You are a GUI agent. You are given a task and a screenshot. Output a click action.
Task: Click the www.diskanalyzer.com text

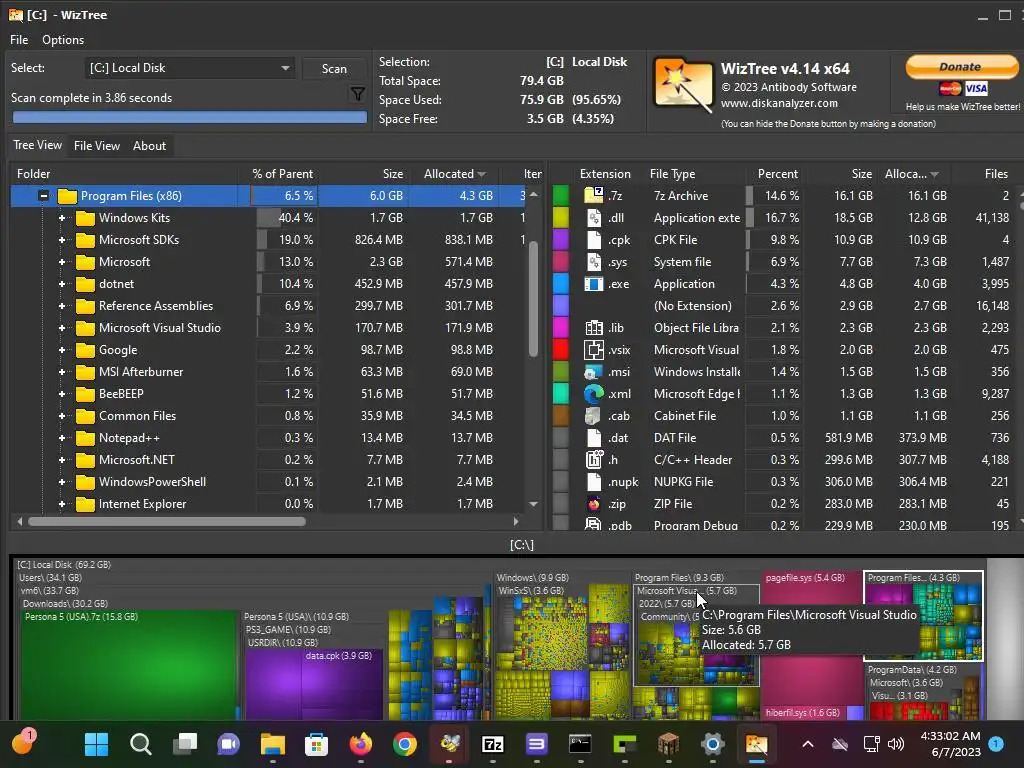tap(779, 103)
